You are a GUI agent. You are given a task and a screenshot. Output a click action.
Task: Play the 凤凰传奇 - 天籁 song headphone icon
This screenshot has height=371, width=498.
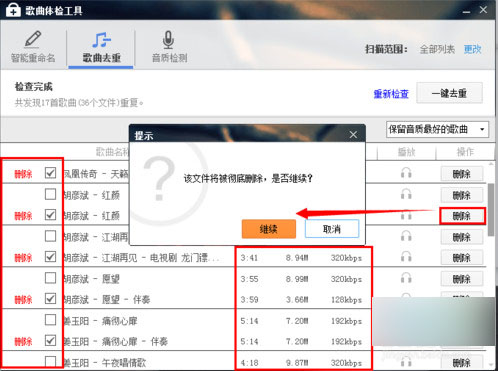406,173
